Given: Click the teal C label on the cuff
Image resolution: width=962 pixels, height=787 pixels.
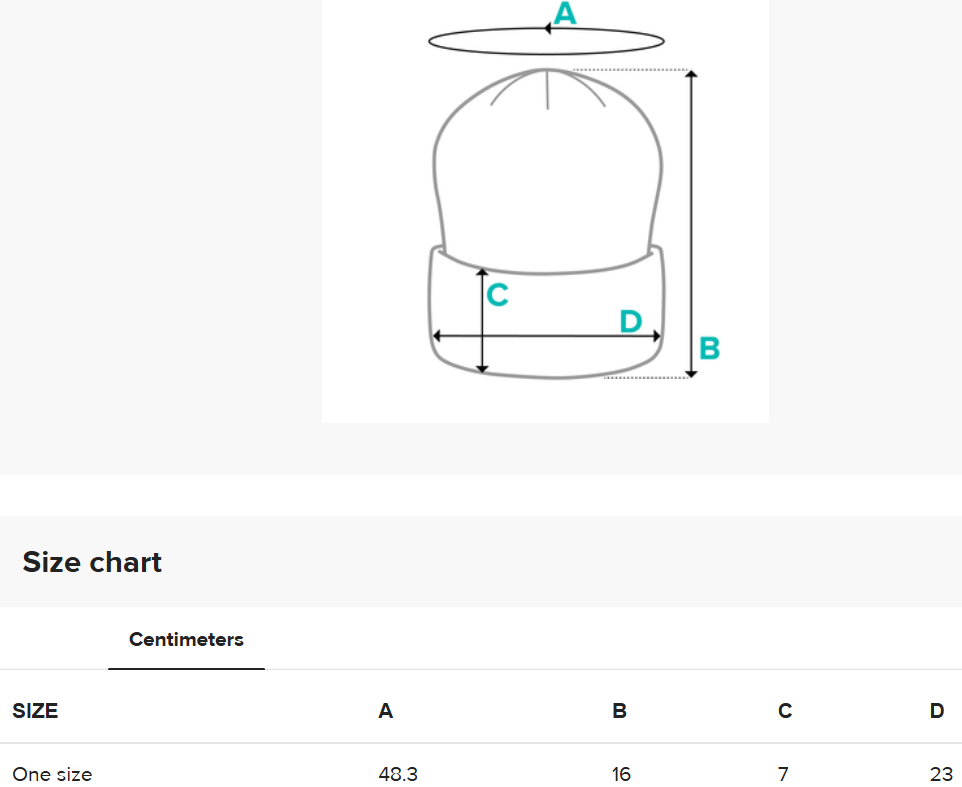Looking at the screenshot, I should [498, 294].
